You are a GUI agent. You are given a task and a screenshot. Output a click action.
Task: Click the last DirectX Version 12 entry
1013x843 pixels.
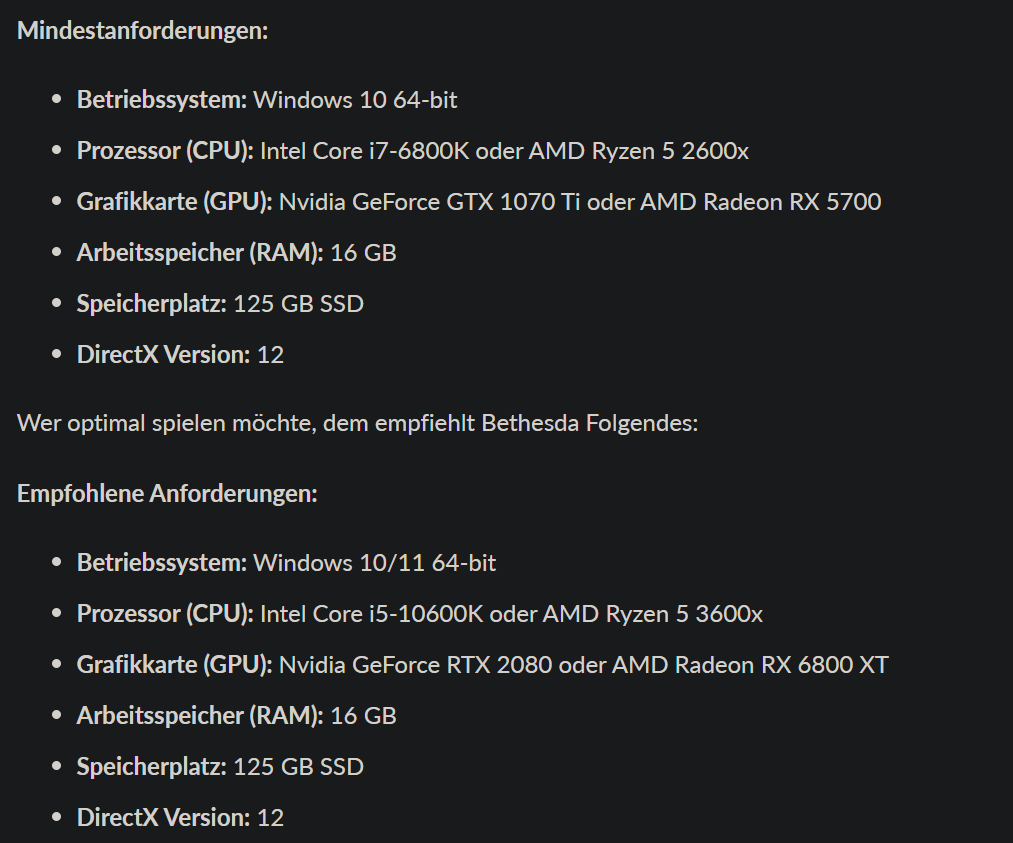pos(180,818)
